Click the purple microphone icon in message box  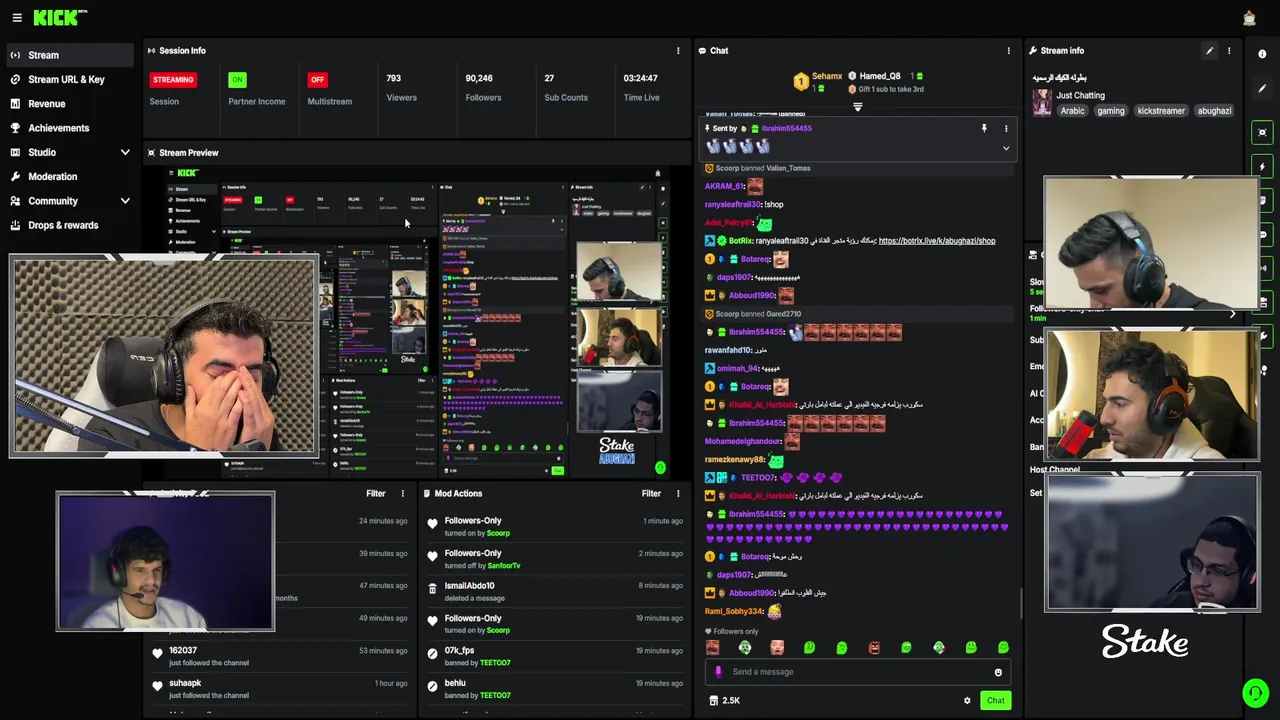click(x=718, y=672)
